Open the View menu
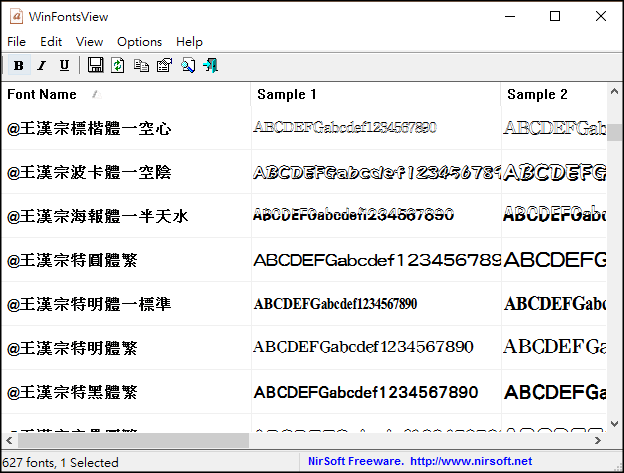Viewport: 624px width, 473px height. click(90, 42)
